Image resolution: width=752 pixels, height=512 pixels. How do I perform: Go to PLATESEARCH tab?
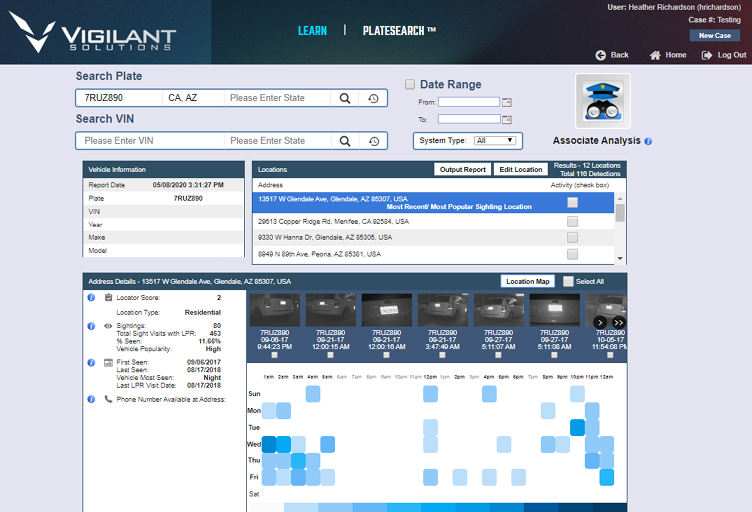point(399,31)
